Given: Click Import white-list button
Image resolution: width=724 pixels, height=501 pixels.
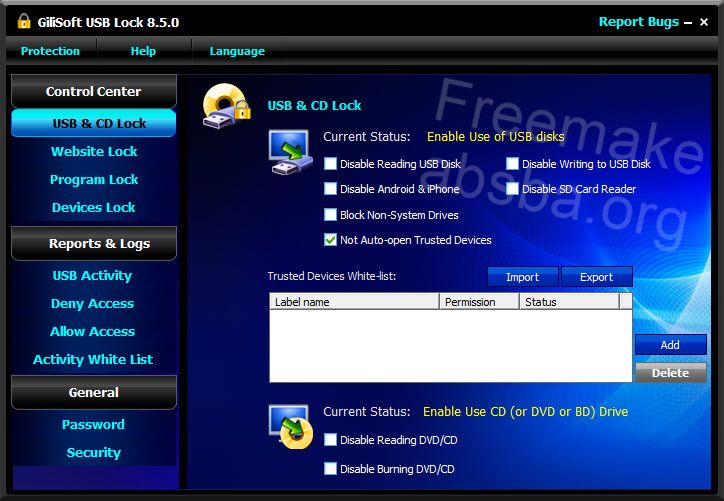Looking at the screenshot, I should point(523,277).
